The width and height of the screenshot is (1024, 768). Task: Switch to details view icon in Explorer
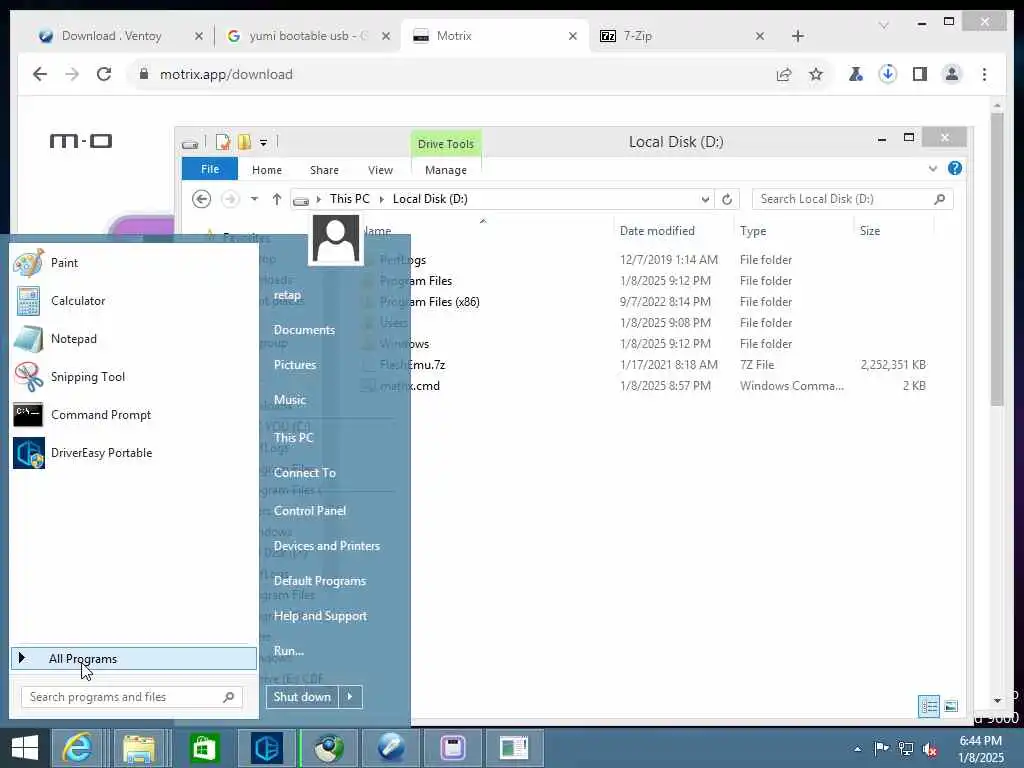click(929, 706)
